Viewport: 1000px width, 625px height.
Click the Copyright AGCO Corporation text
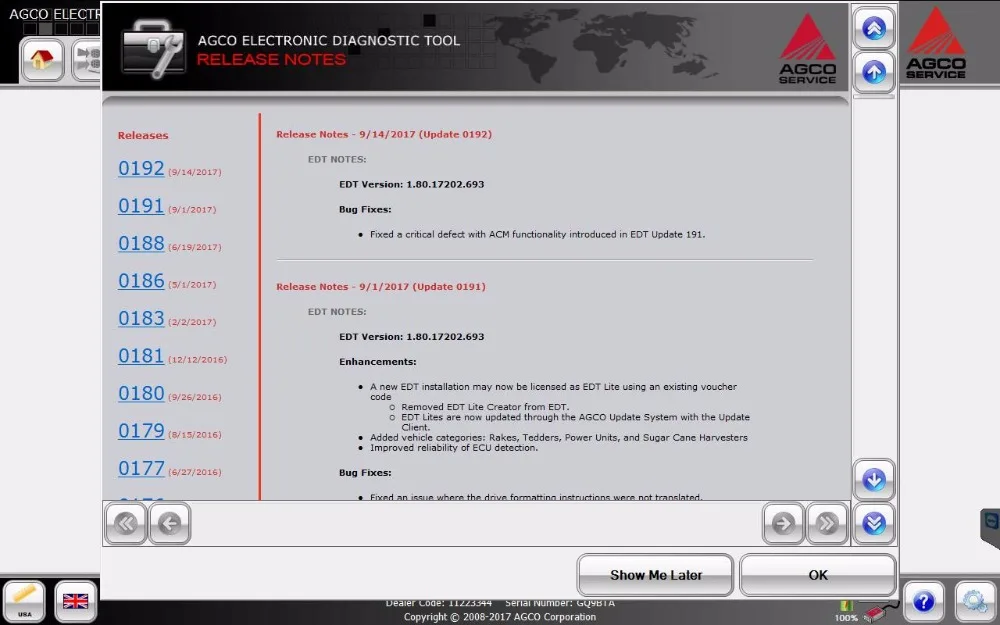[x=499, y=617]
